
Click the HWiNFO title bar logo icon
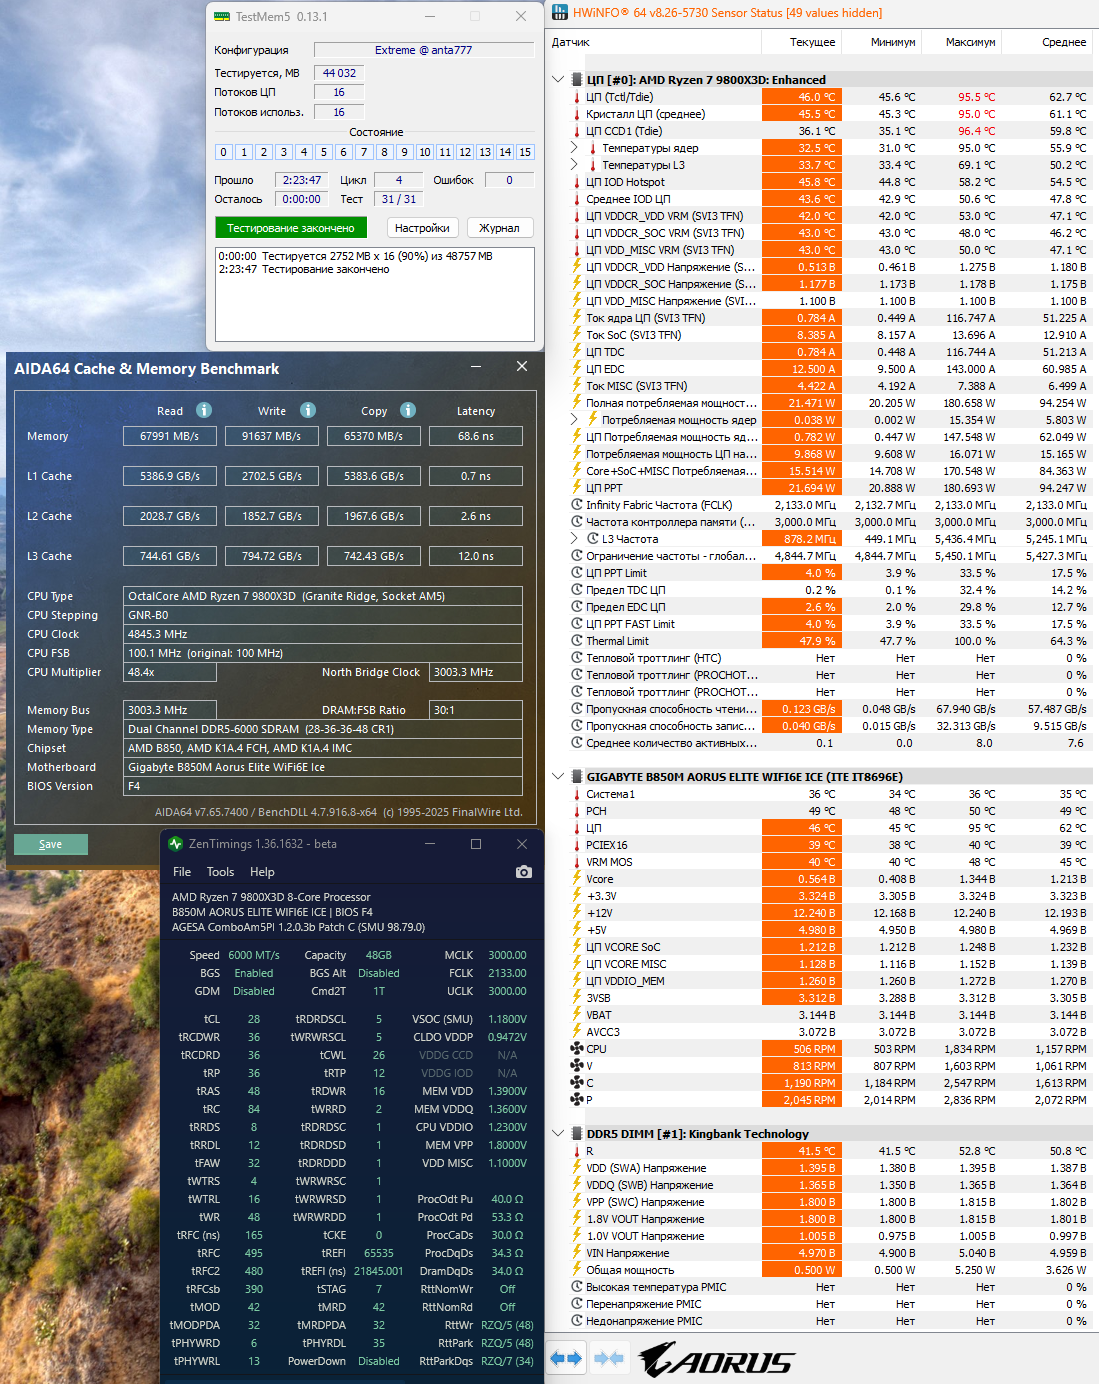click(560, 13)
